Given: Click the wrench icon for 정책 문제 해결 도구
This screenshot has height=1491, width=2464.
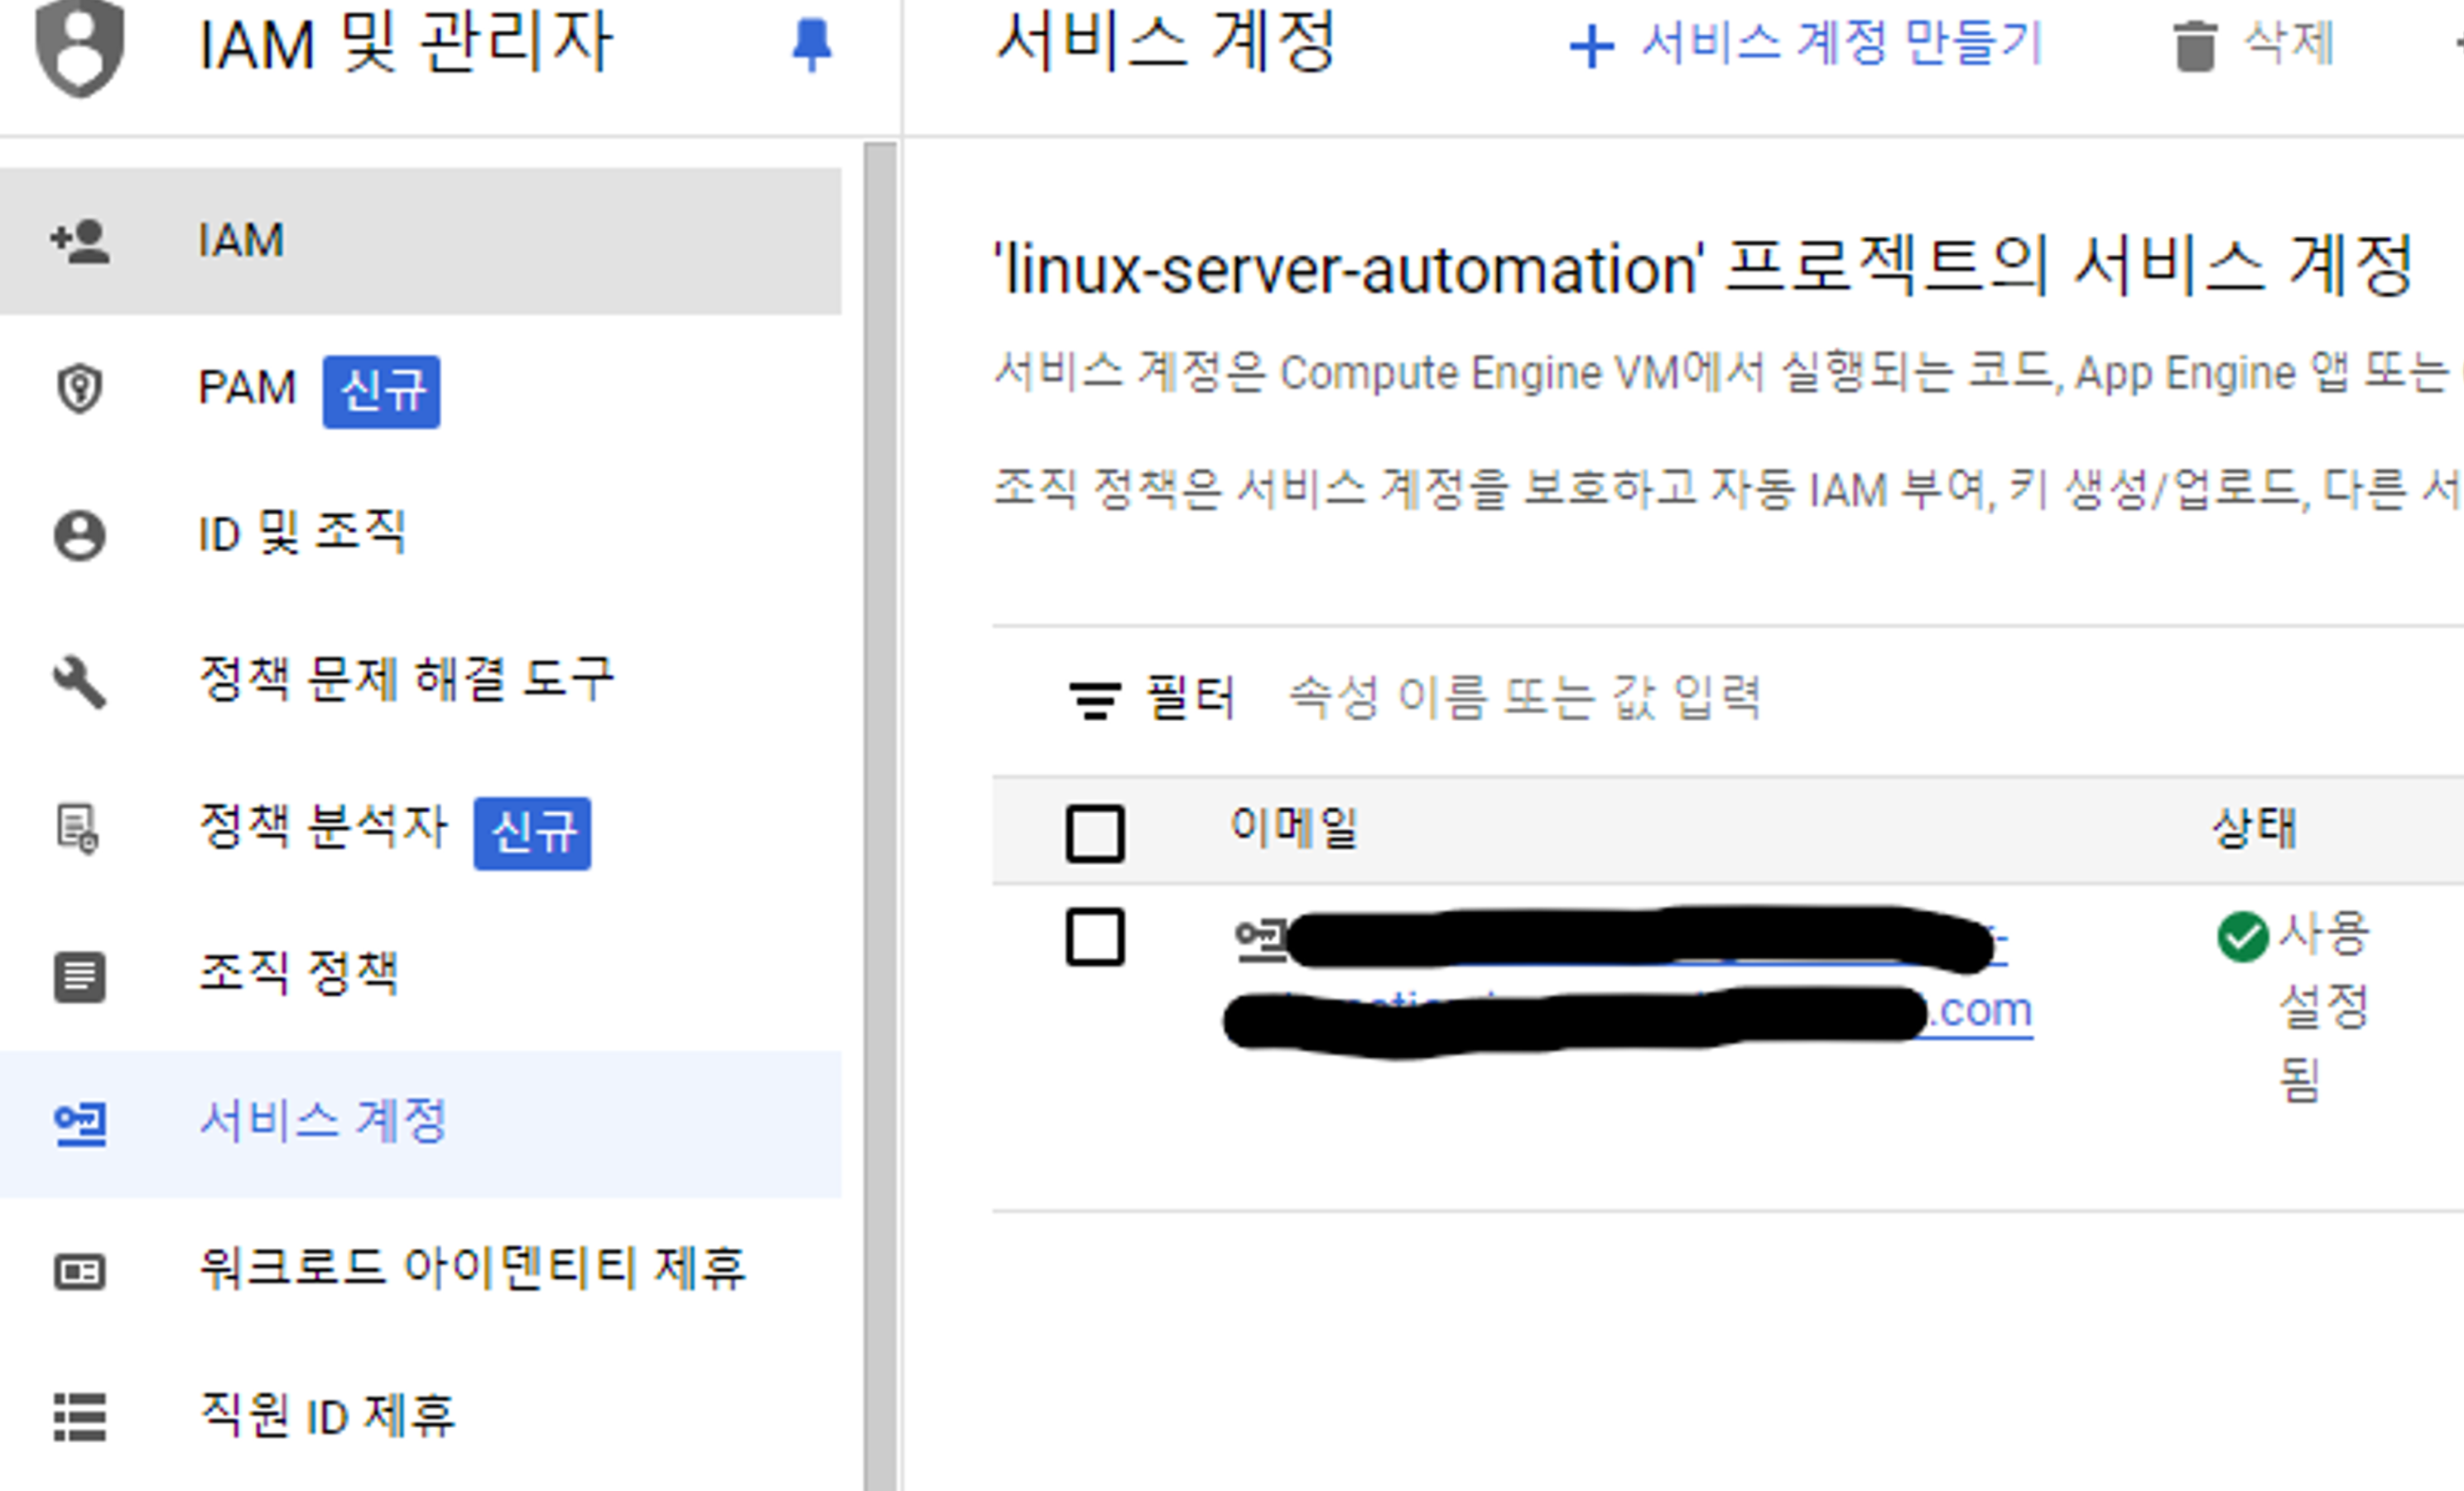Looking at the screenshot, I should pos(79,682).
